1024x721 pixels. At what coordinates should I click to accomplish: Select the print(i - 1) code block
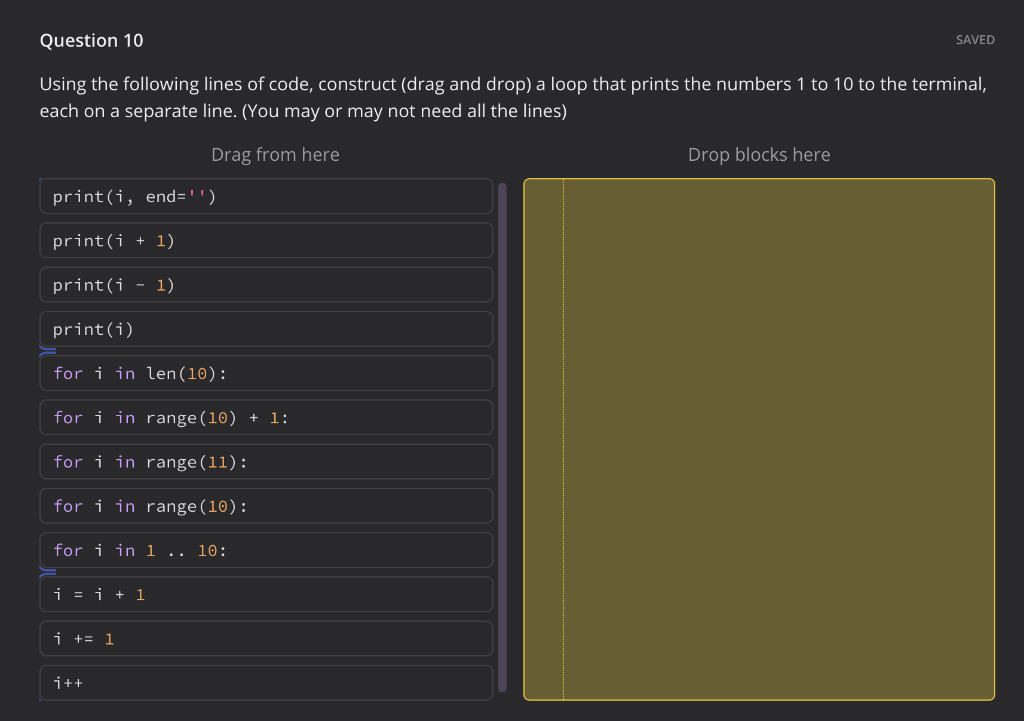click(265, 284)
